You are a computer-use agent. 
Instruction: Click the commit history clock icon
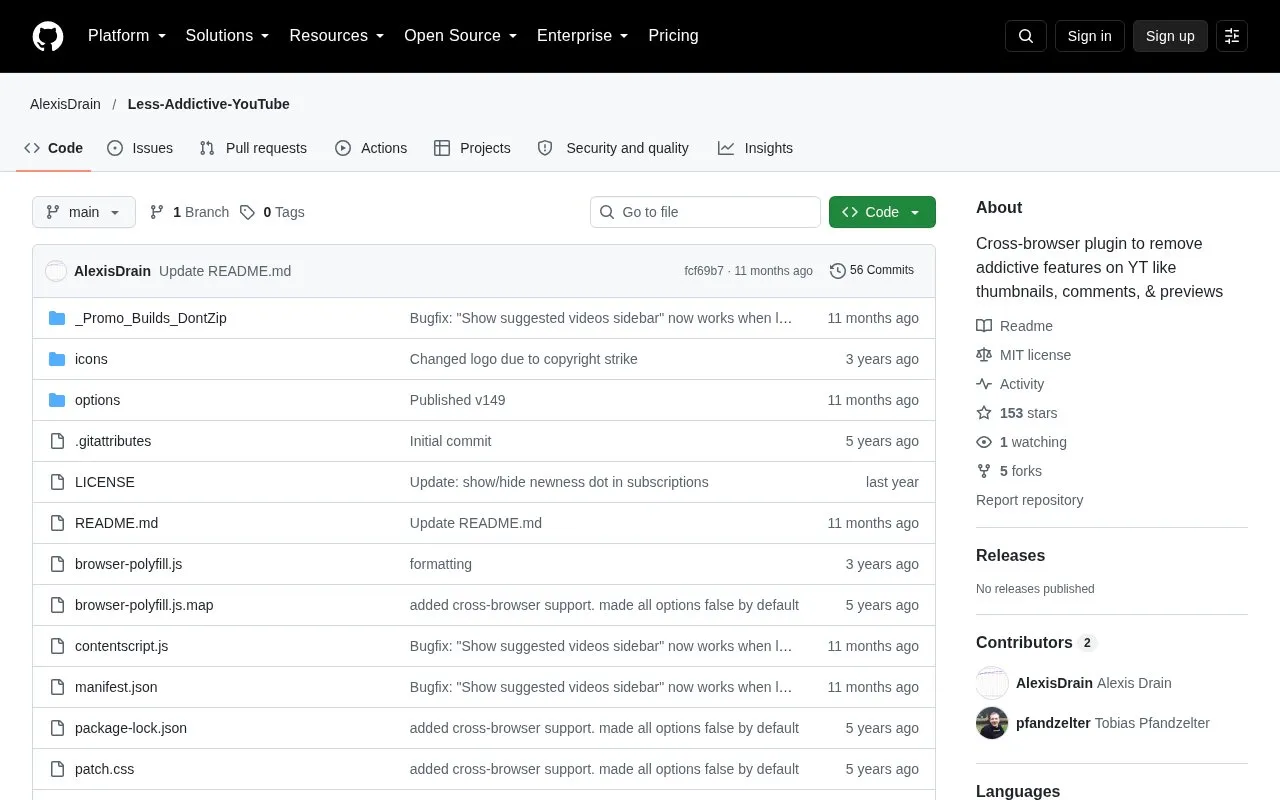pos(838,271)
